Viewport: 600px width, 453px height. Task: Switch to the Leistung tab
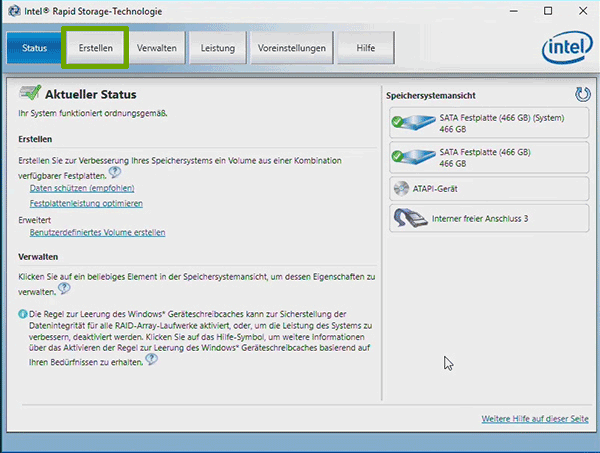(x=218, y=48)
